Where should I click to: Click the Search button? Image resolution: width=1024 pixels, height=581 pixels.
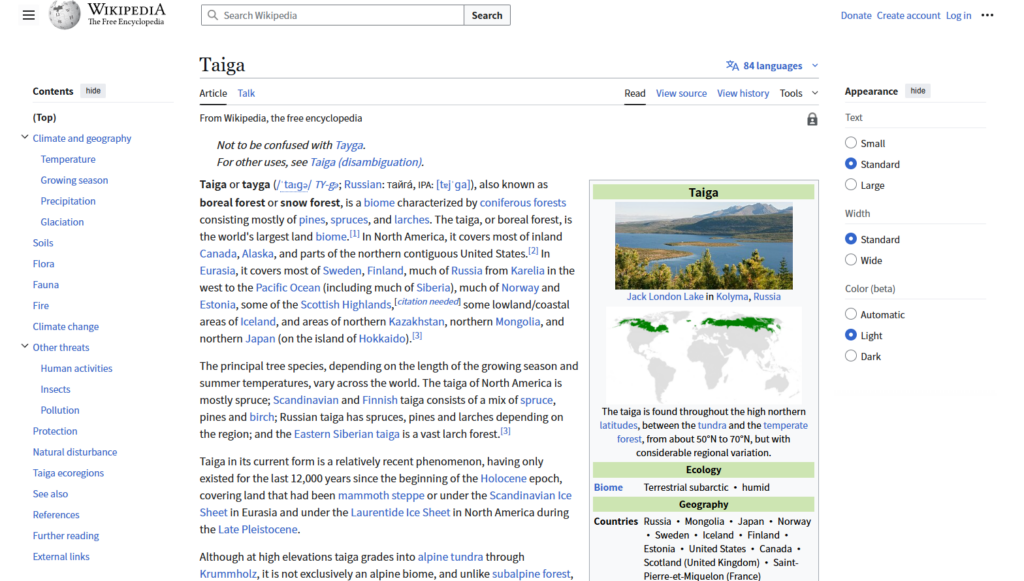point(487,15)
